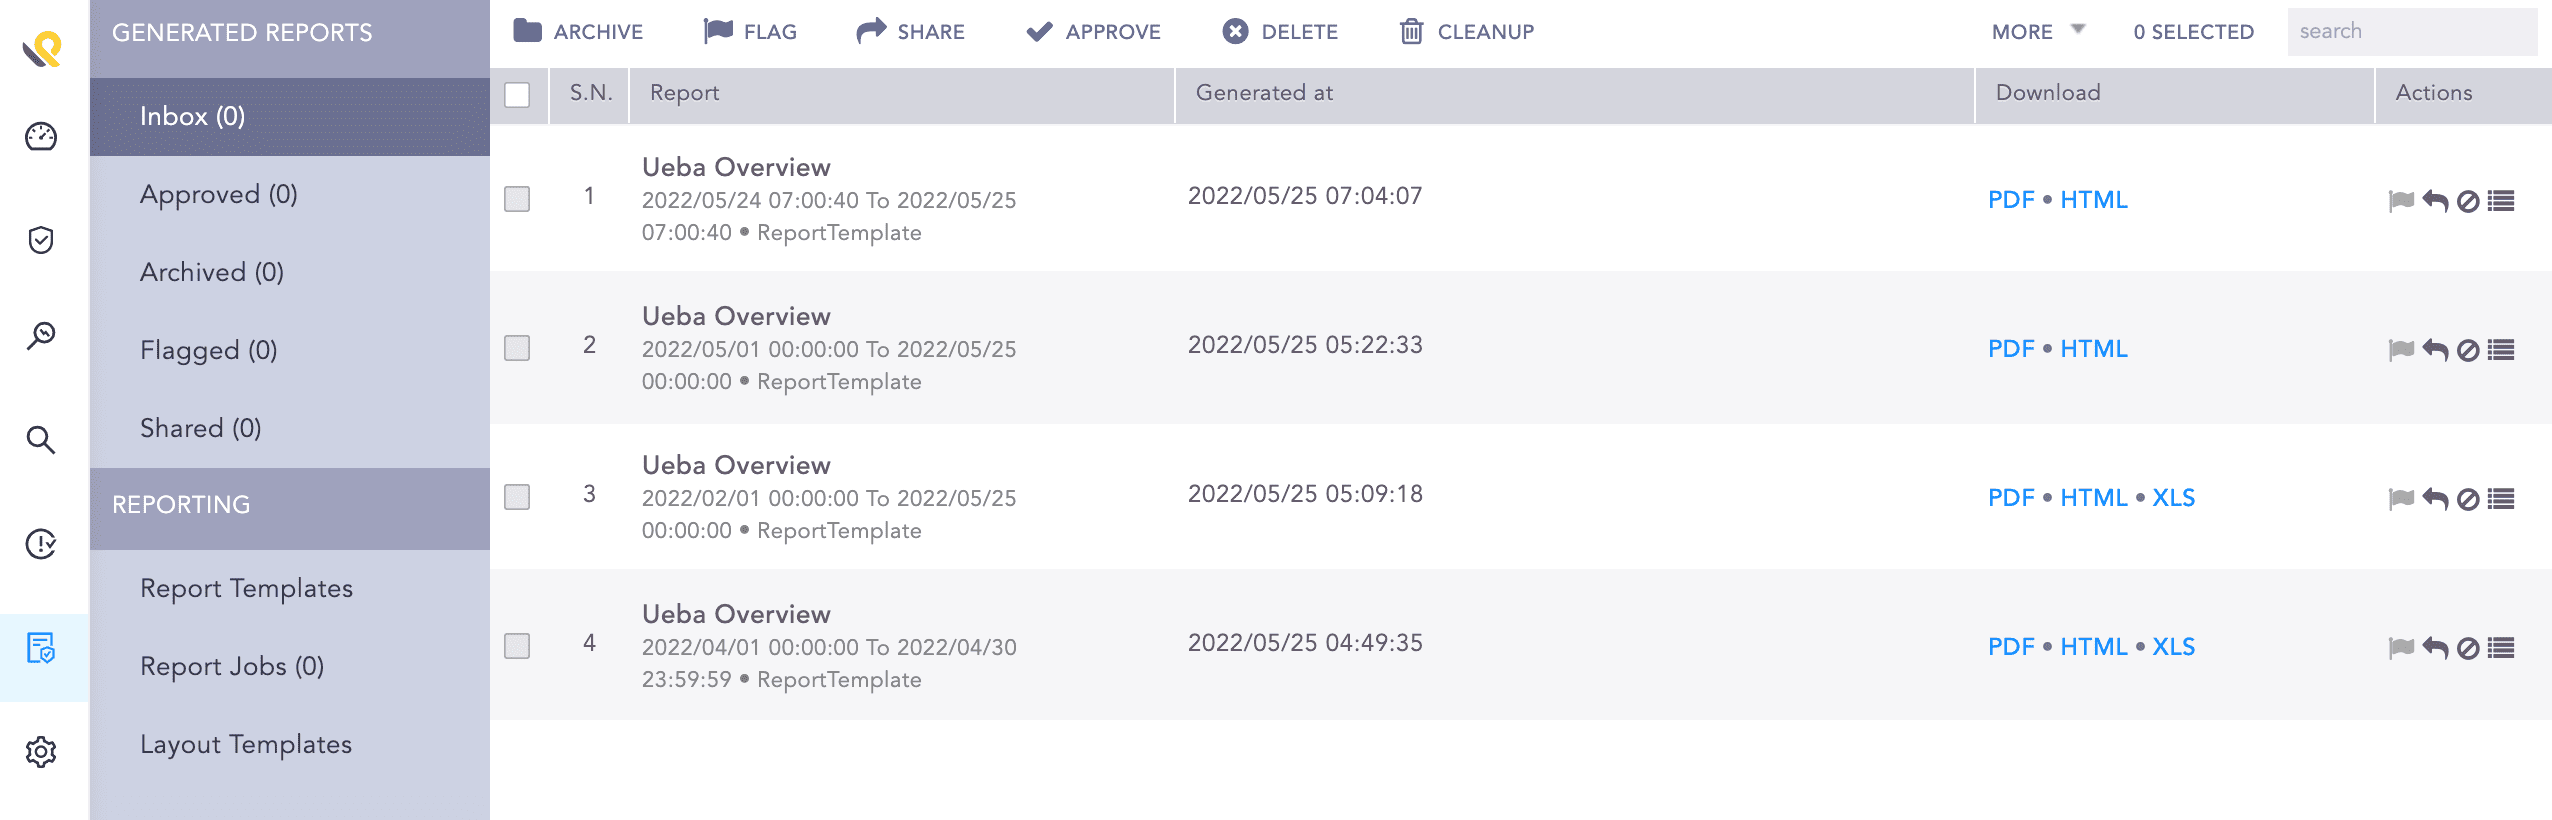Image resolution: width=2552 pixels, height=820 pixels.
Task: Download PDF for the first report
Action: (x=2011, y=200)
